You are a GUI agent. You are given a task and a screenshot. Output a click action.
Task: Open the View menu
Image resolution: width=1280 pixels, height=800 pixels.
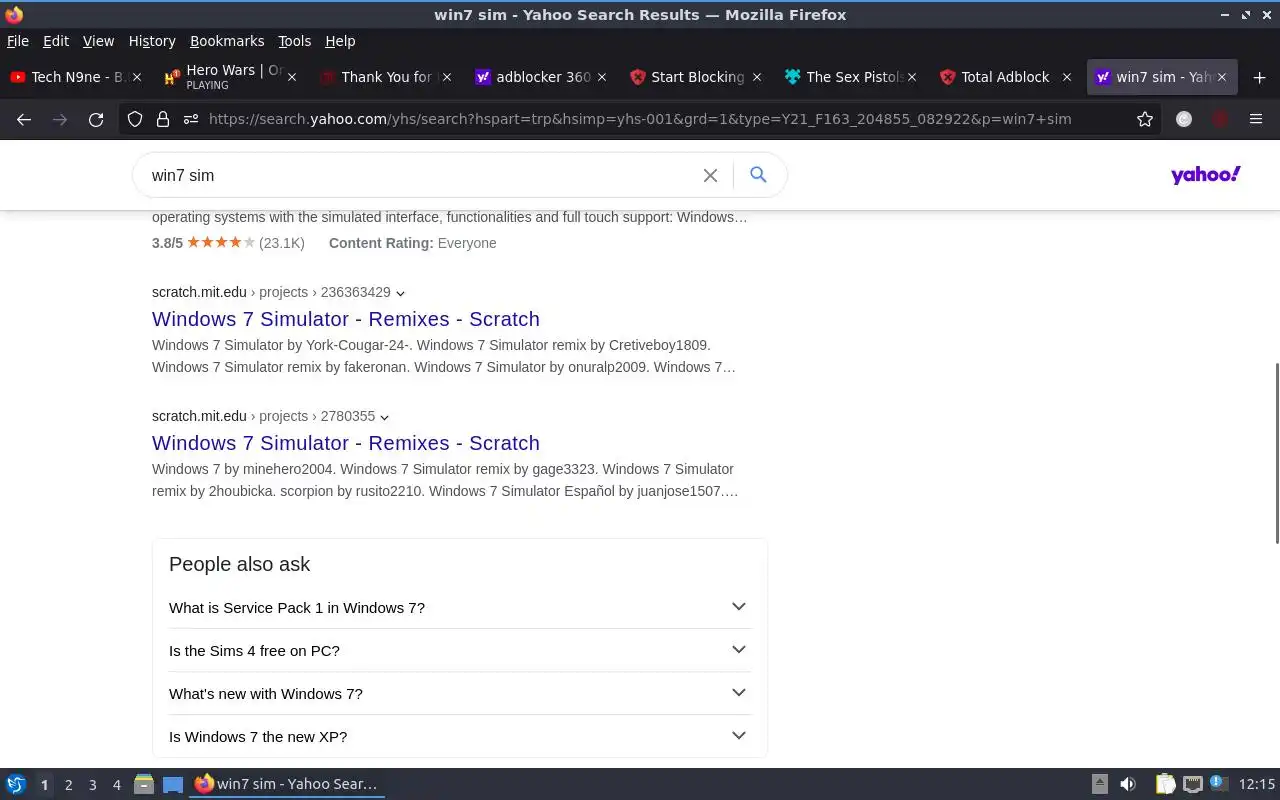[x=98, y=41]
